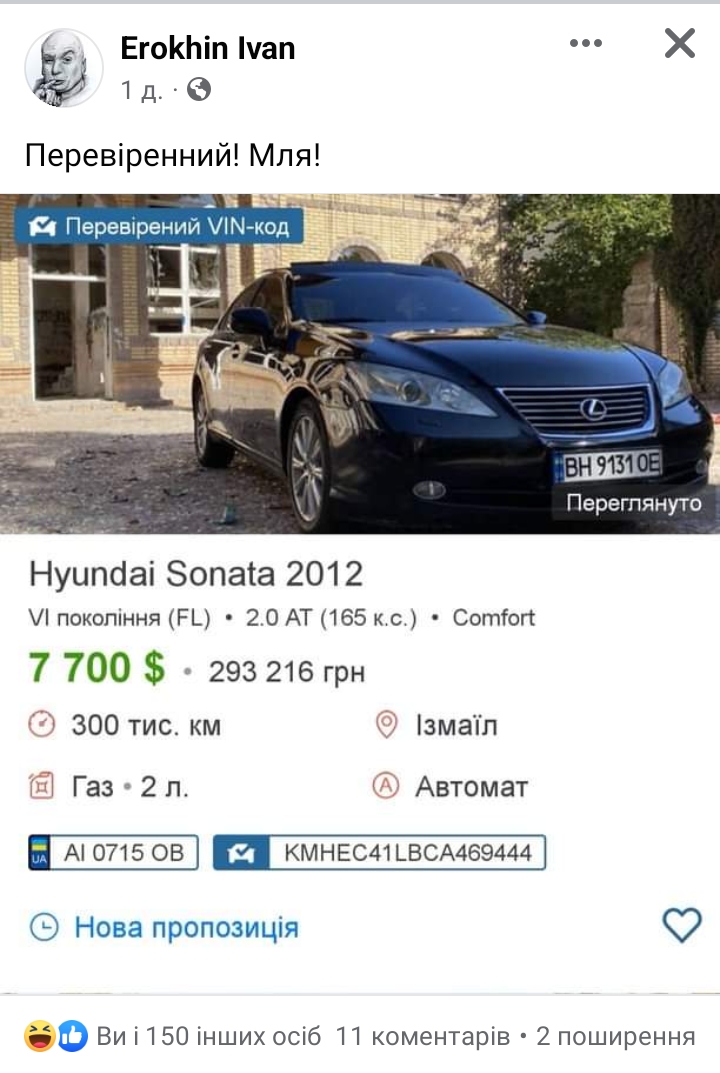Screen dimensions: 720x1073
Task: Select the AI 0715 OB license plate badge
Action: (x=114, y=852)
